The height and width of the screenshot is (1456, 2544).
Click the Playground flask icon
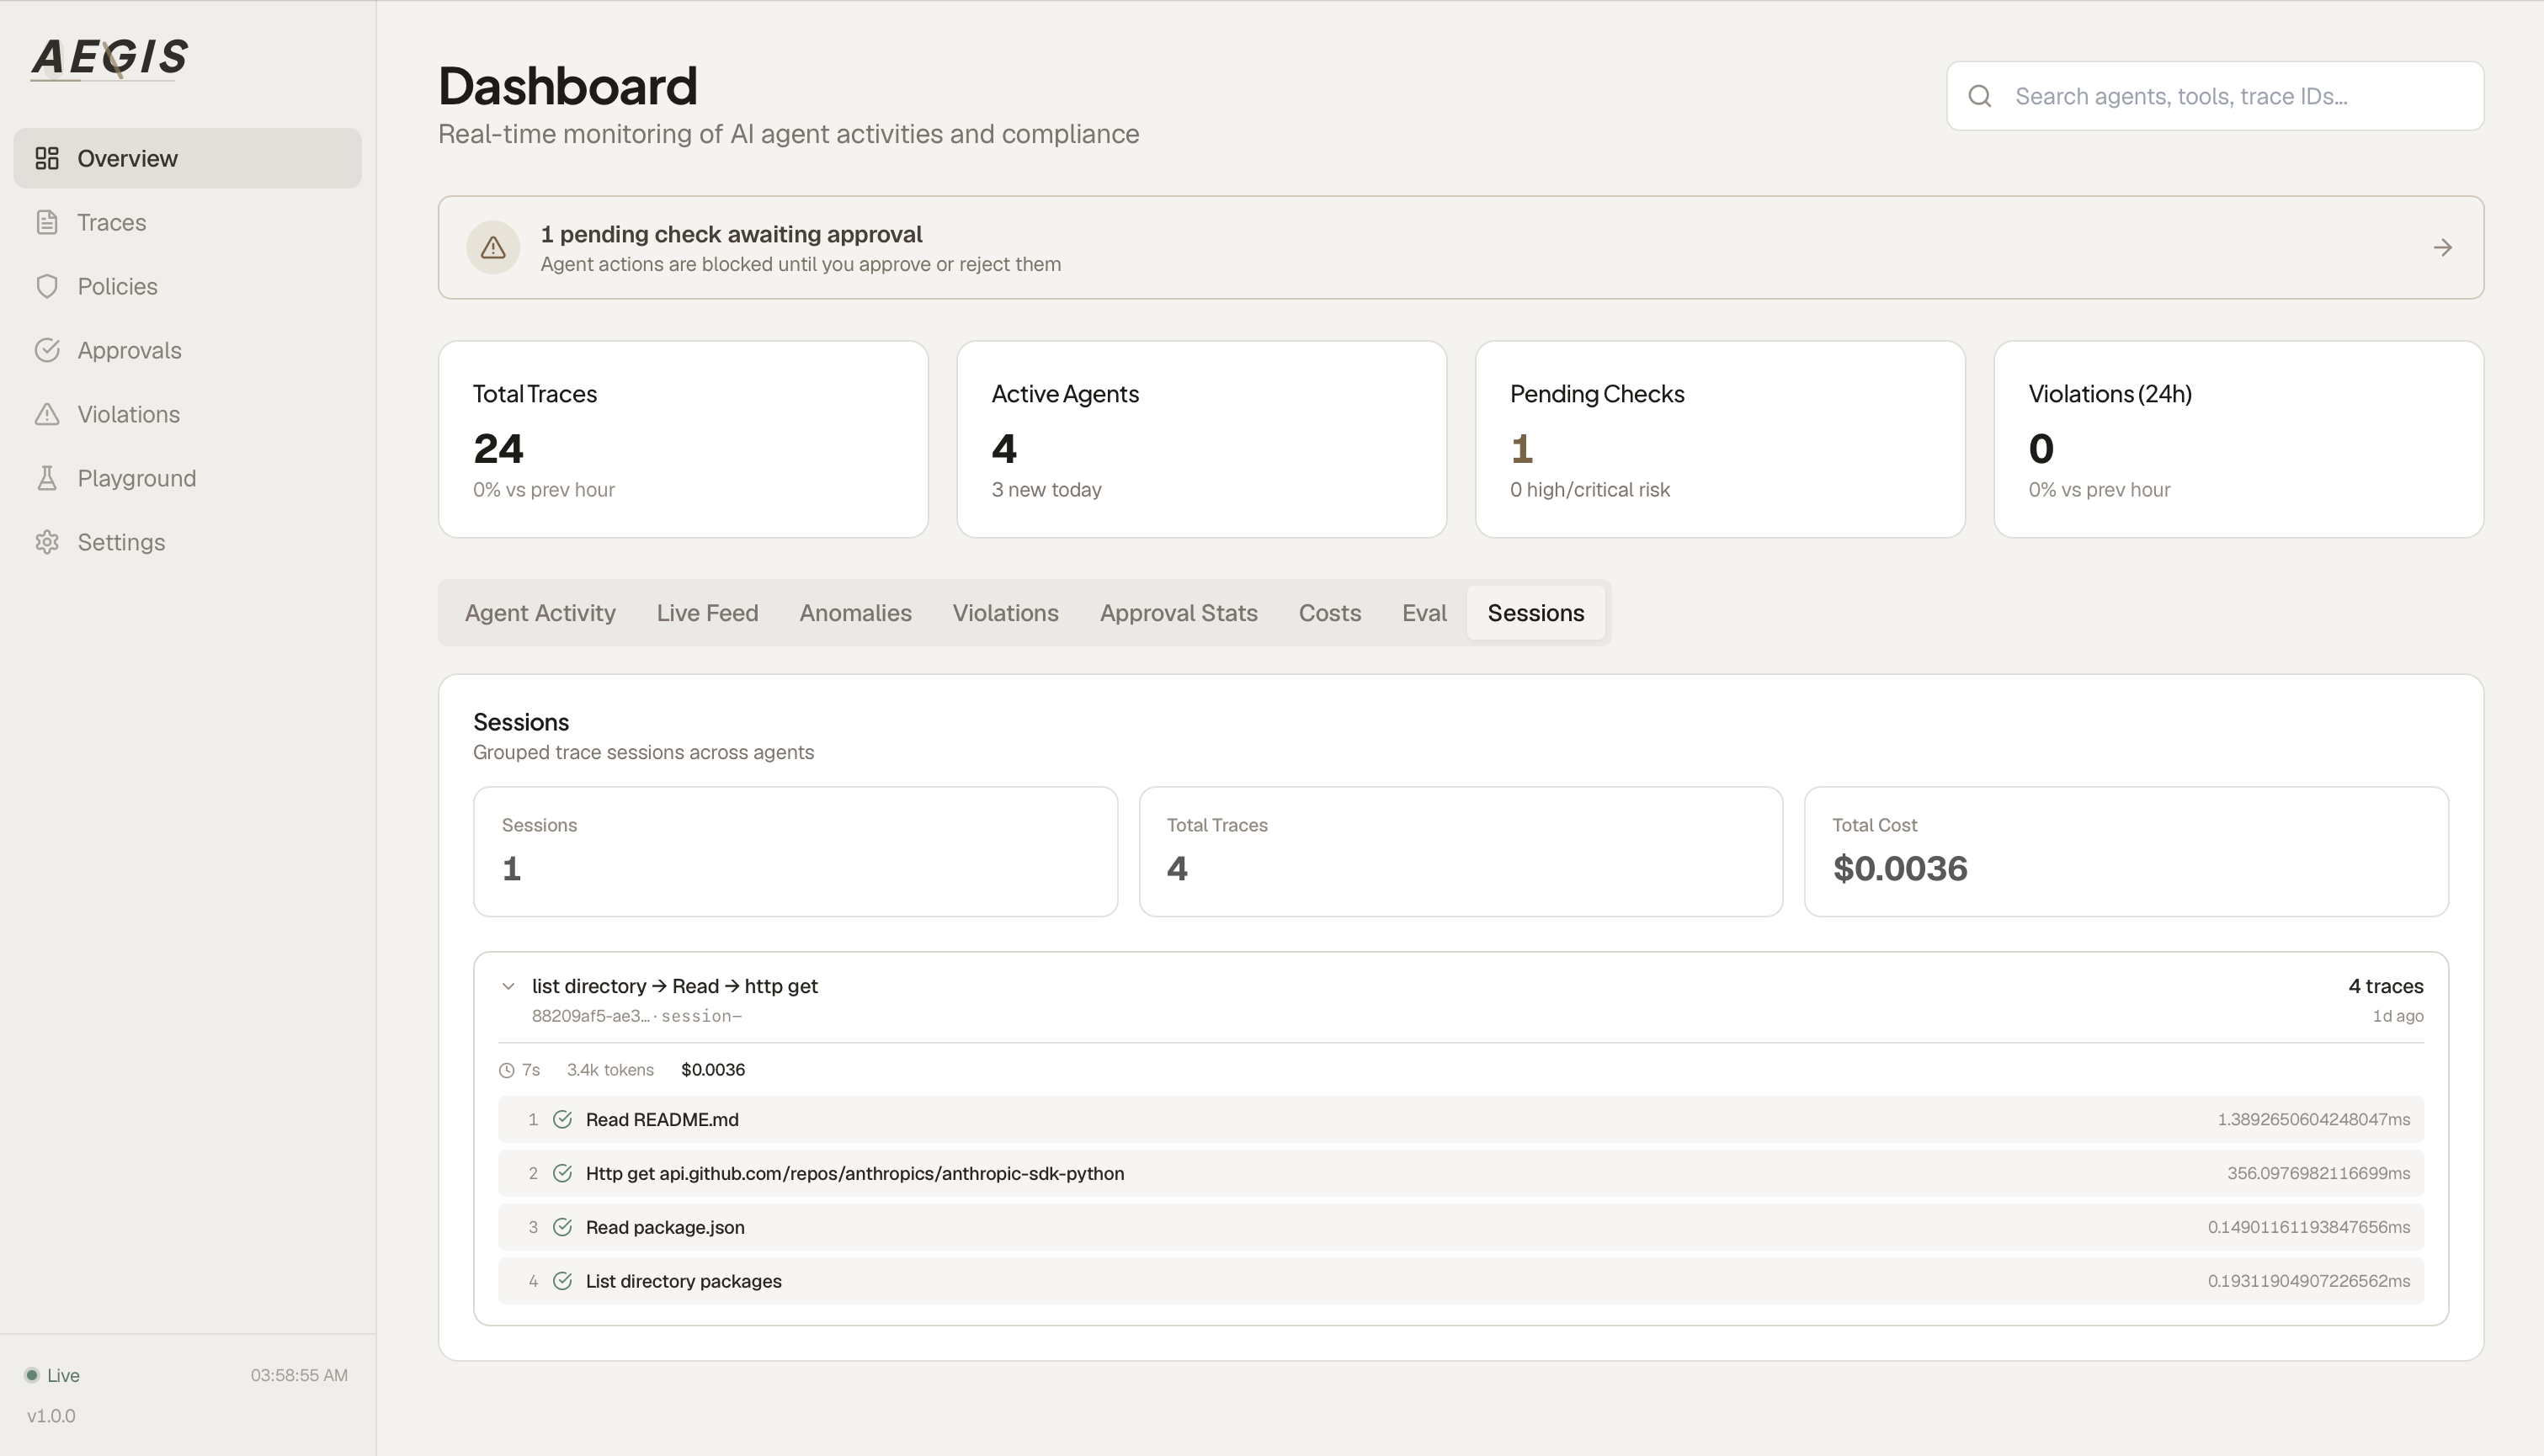click(47, 478)
